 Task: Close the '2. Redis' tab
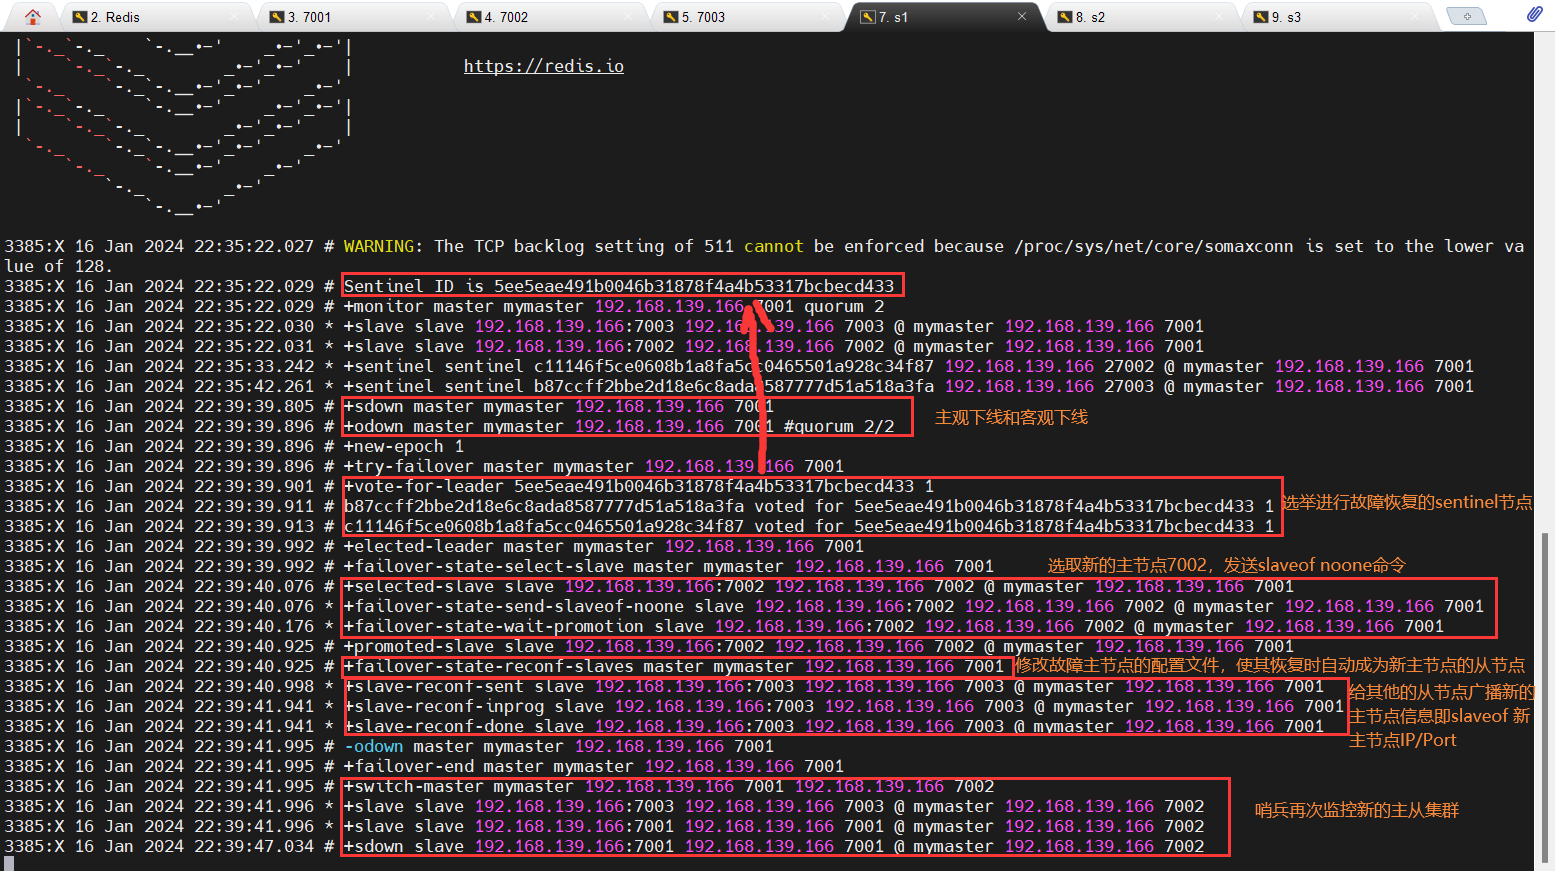(x=234, y=17)
